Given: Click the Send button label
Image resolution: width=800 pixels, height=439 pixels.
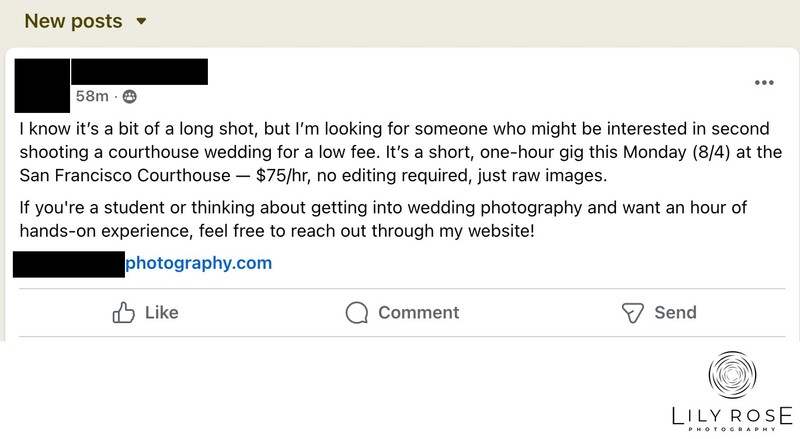Looking at the screenshot, I should tap(675, 312).
